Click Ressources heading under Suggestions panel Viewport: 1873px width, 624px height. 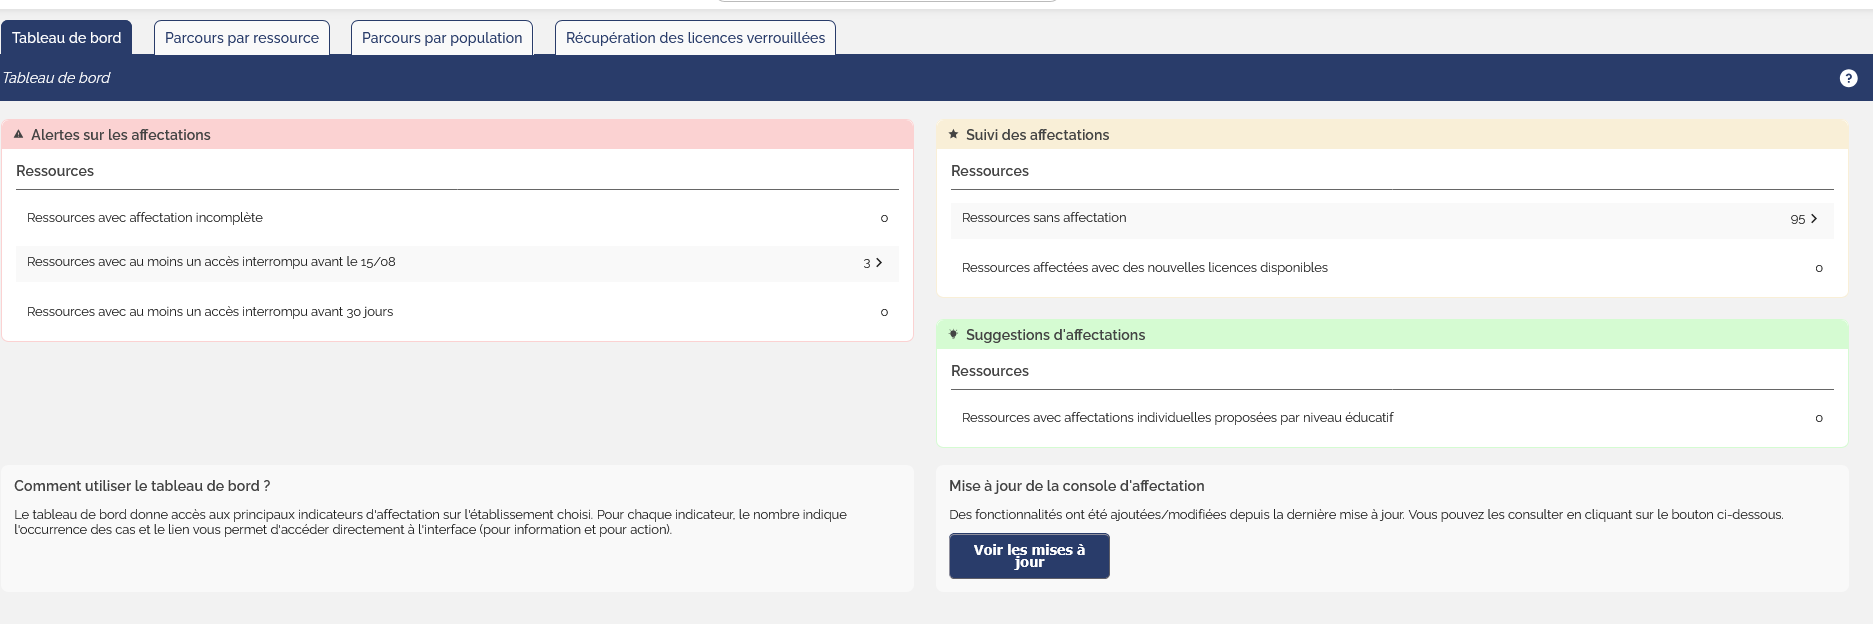click(x=990, y=371)
